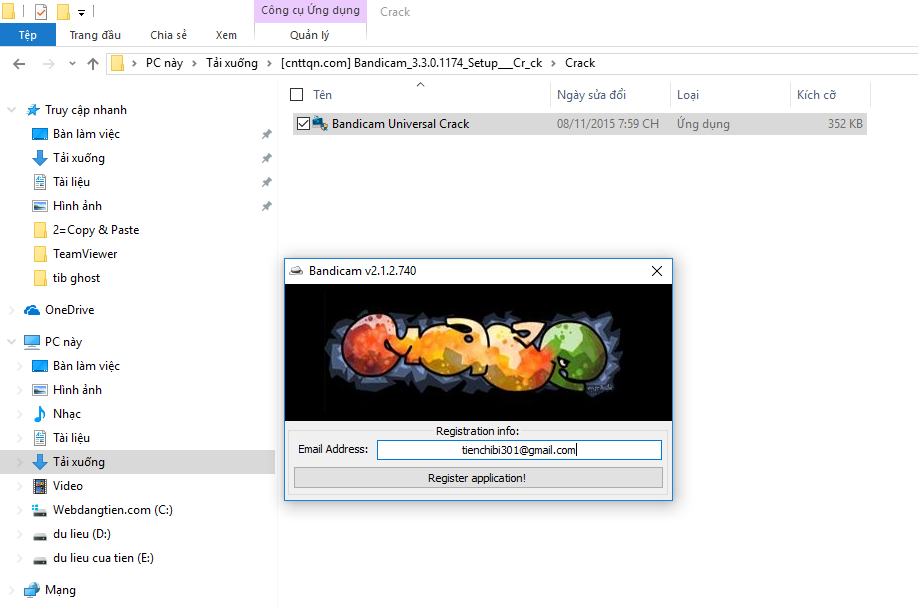This screenshot has height=609, width=918.
Task: Click the Email Address input field
Action: tap(519, 450)
